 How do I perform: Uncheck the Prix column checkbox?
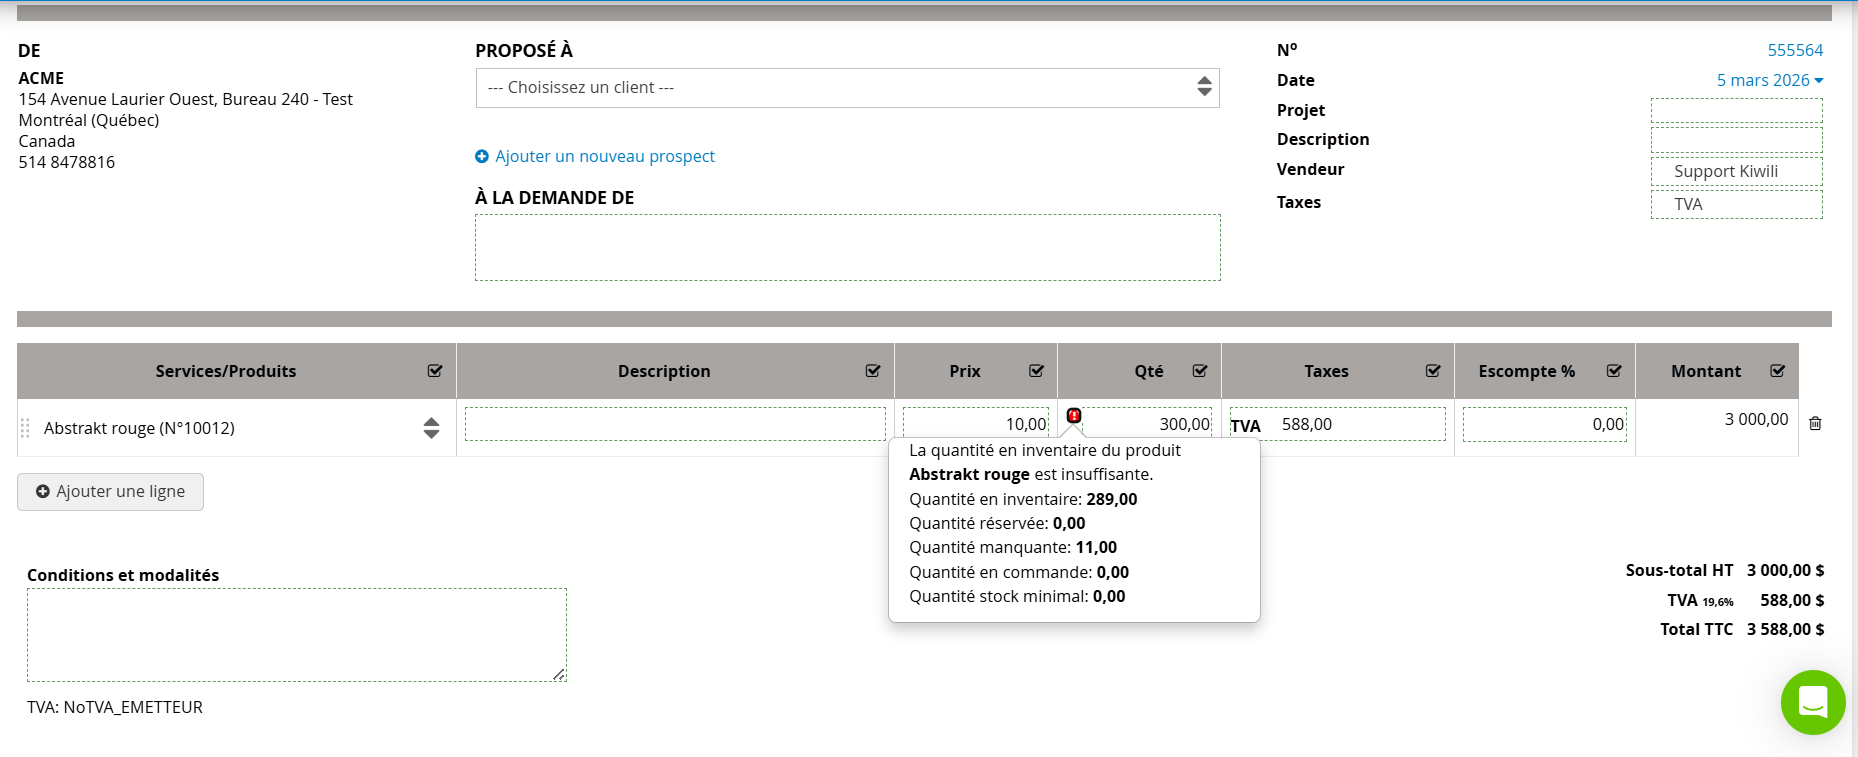pos(1036,371)
